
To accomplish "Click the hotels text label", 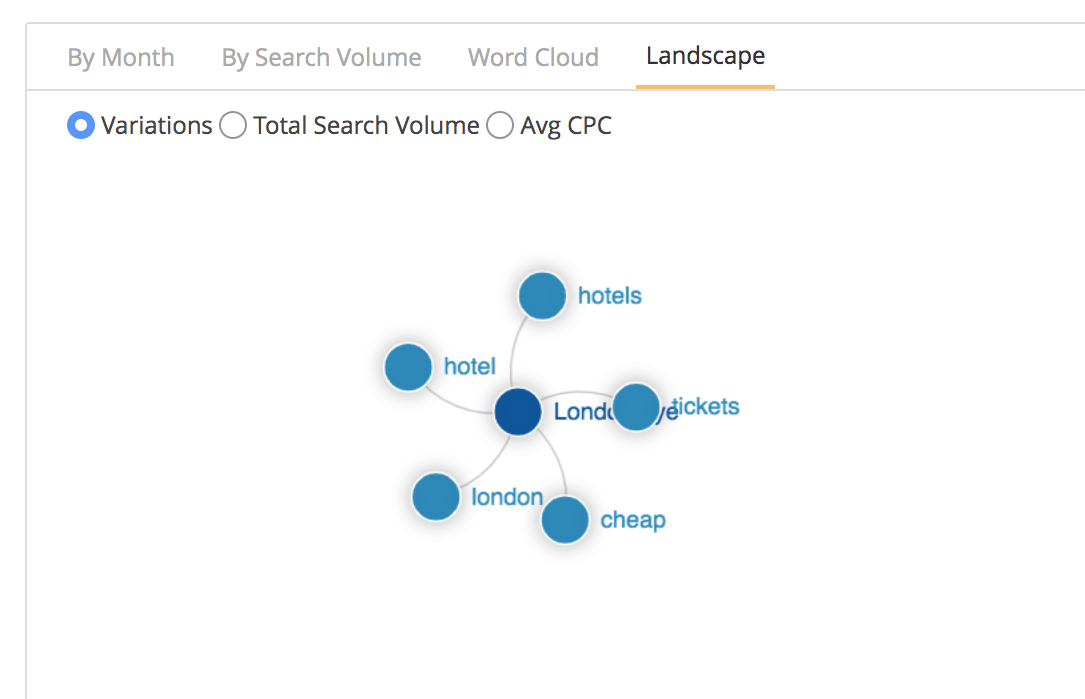I will pyautogui.click(x=610, y=296).
